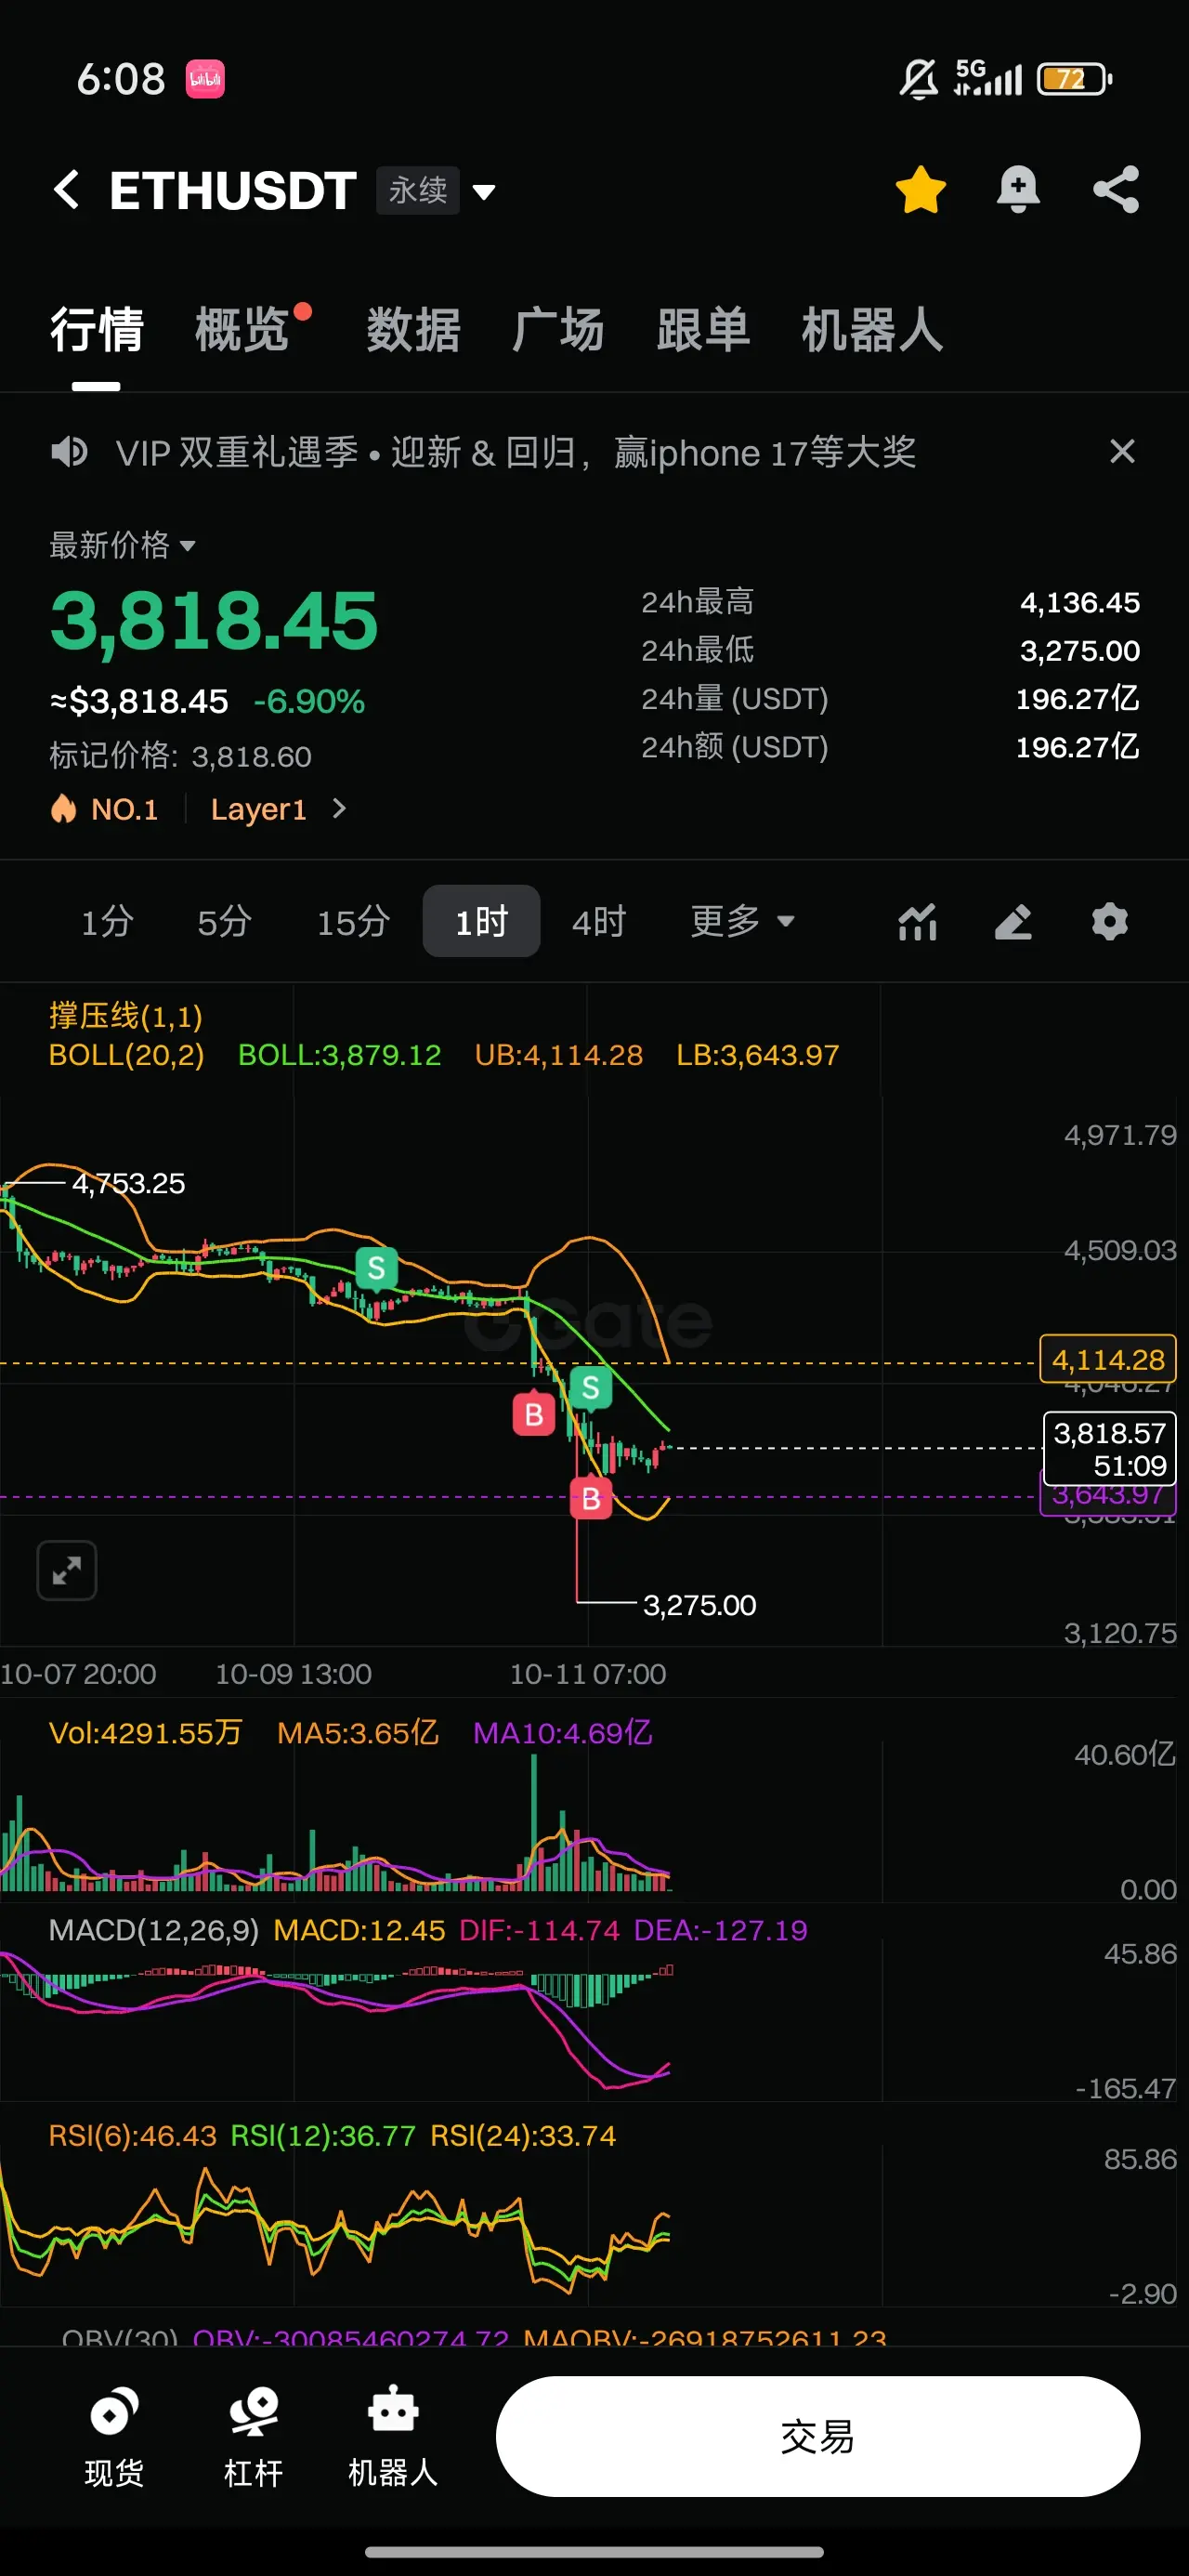This screenshot has width=1189, height=2576.
Task: Open 现货 spot trading icon
Action: tap(114, 2436)
